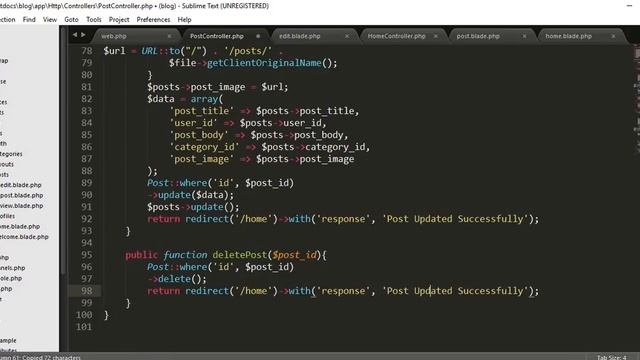Switch to the post.blade.php tab
640x360 pixels.
tap(478, 36)
